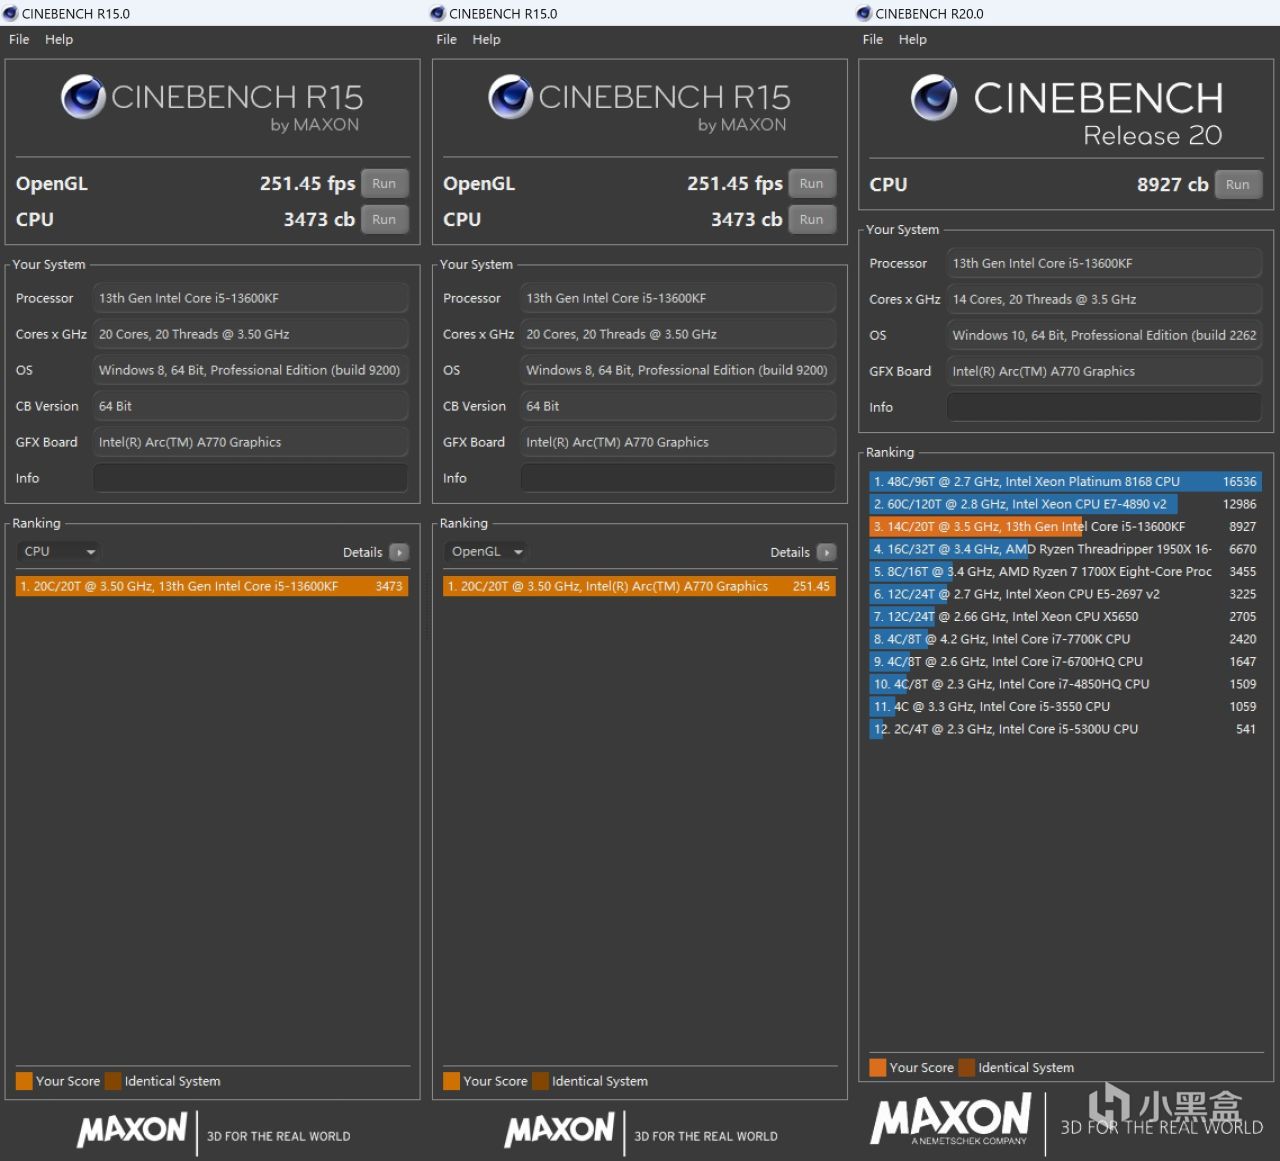Click the Info field in the left R15 window
The image size is (1280, 1161).
[251, 478]
